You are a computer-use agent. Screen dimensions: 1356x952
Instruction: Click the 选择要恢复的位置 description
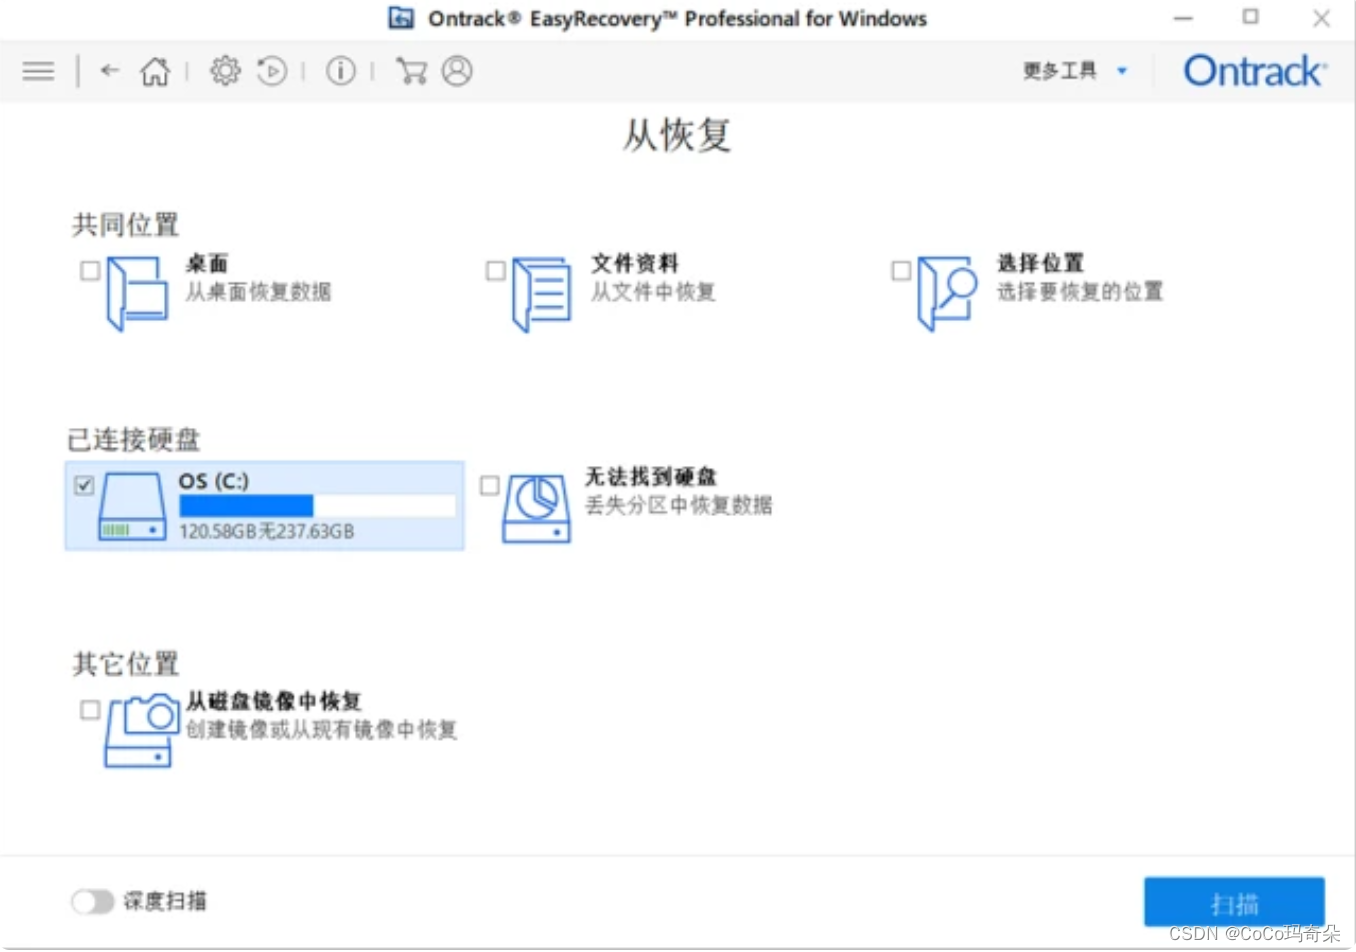pos(1080,292)
